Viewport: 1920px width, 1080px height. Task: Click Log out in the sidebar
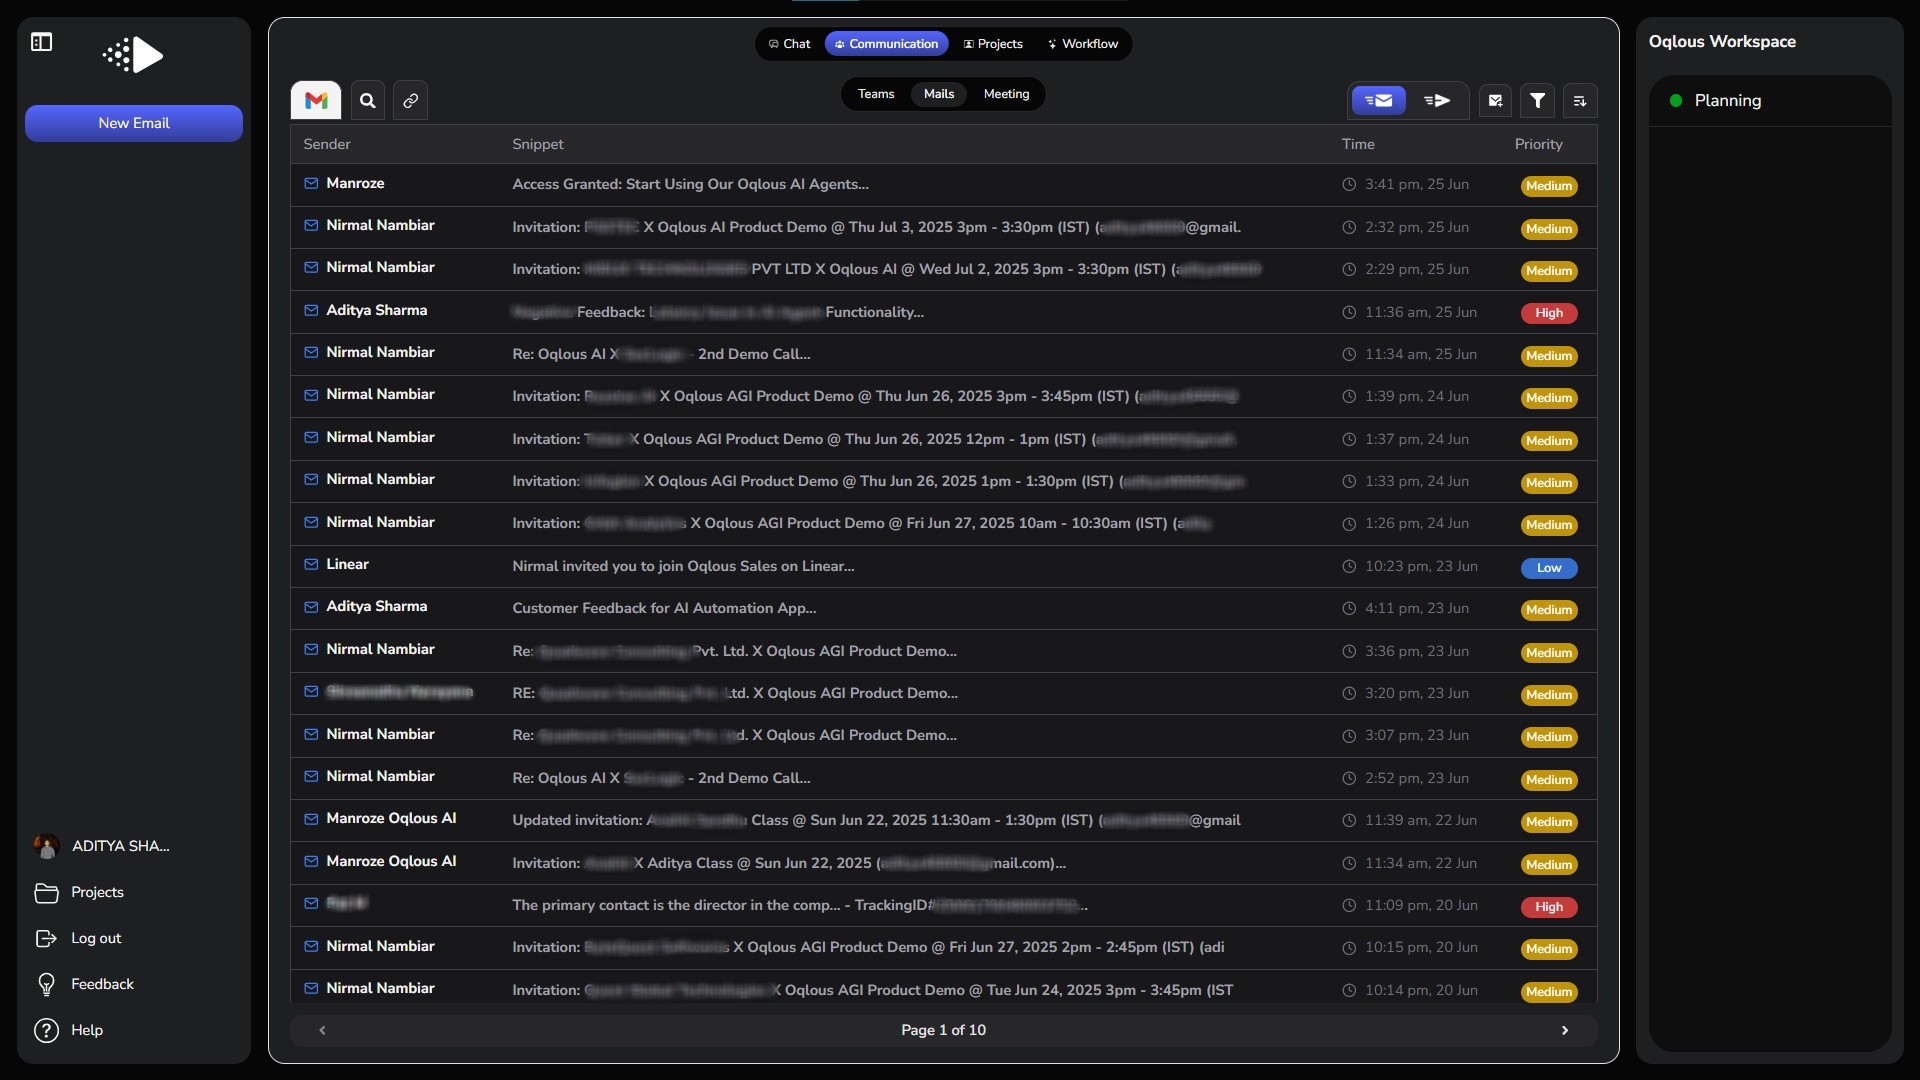95,938
